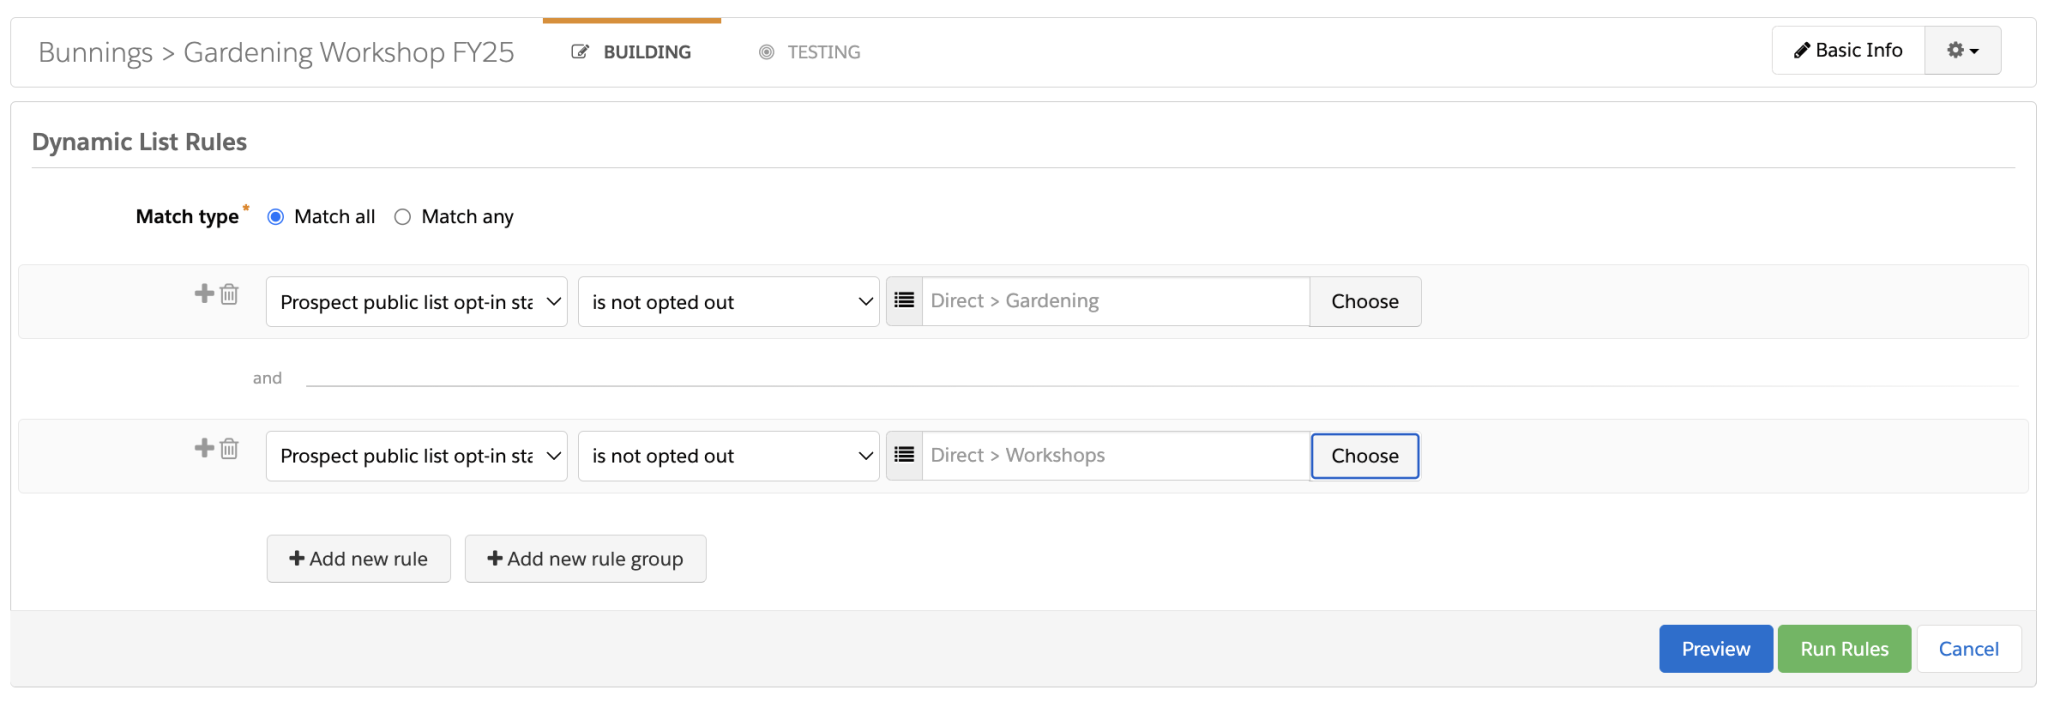2048x702 pixels.
Task: Click the Basic Info pencil button
Action: coord(1848,50)
